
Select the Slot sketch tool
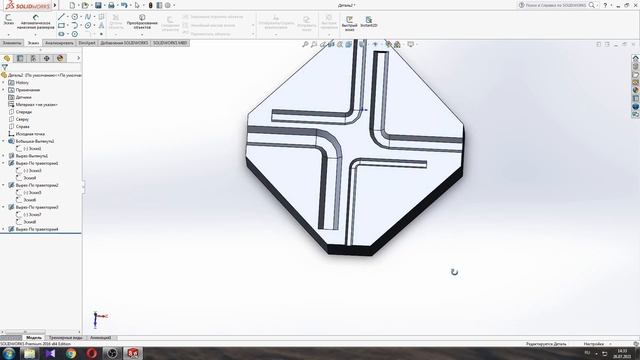coord(61,34)
